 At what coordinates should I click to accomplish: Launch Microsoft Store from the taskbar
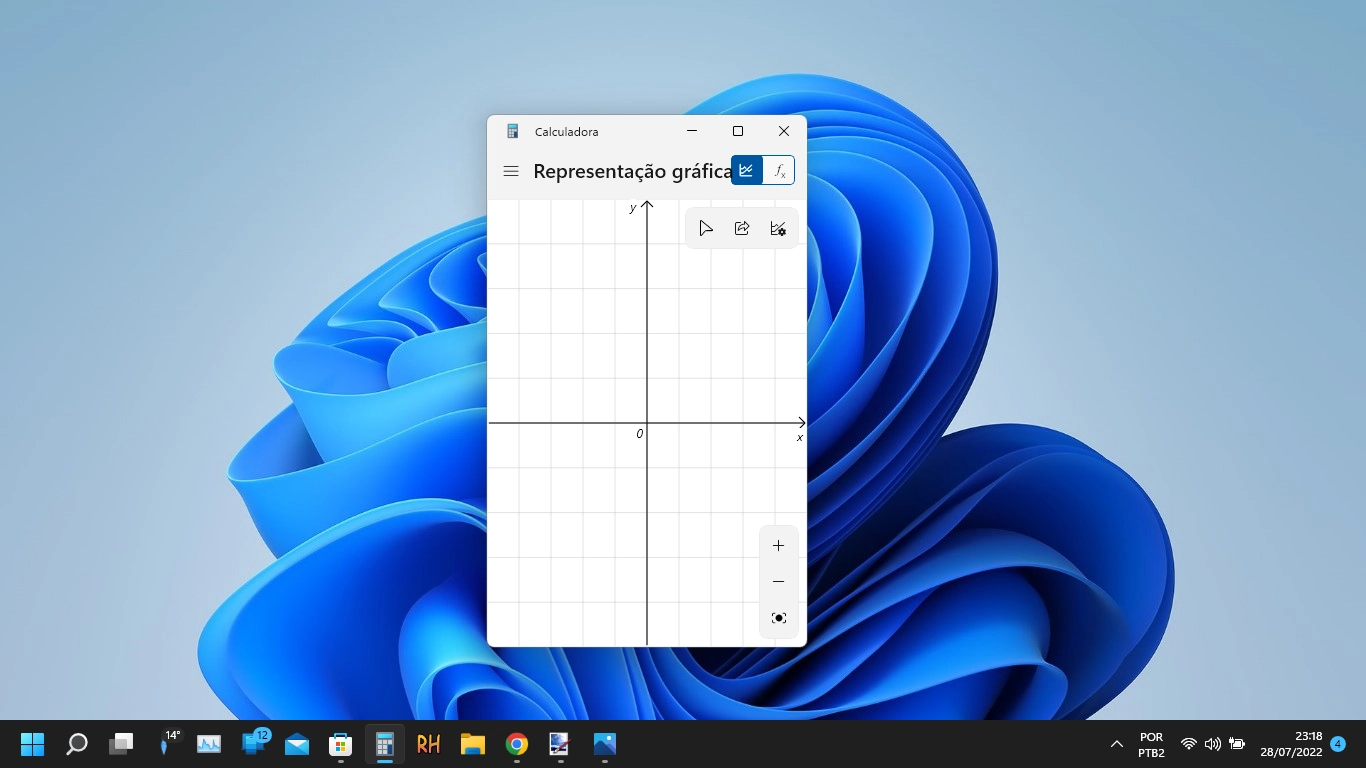(x=341, y=744)
